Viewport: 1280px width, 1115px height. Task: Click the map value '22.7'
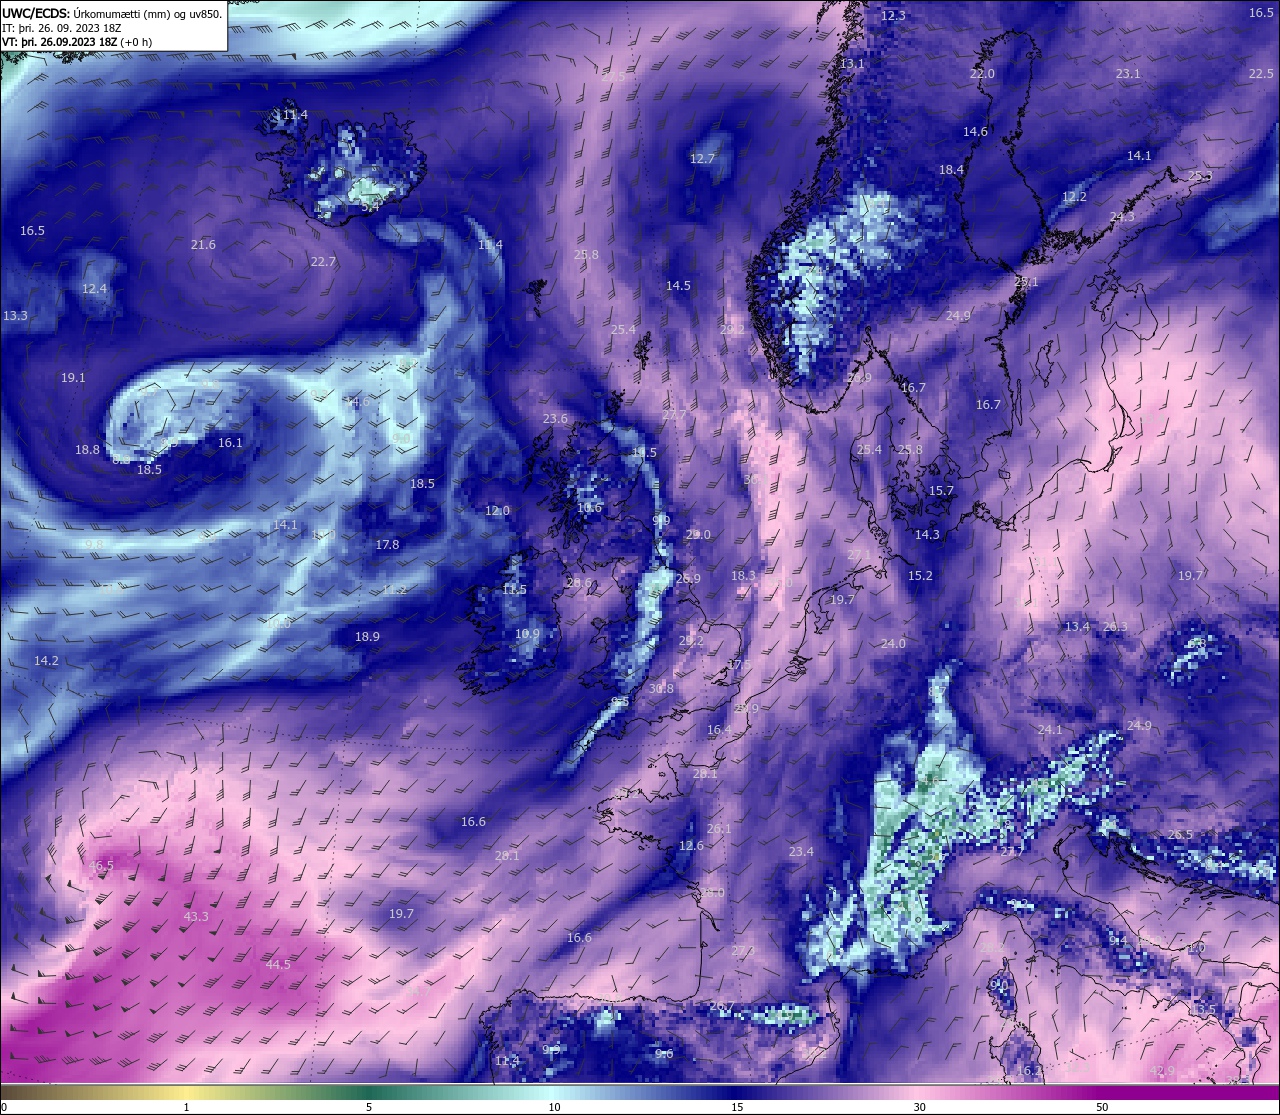pos(323,261)
